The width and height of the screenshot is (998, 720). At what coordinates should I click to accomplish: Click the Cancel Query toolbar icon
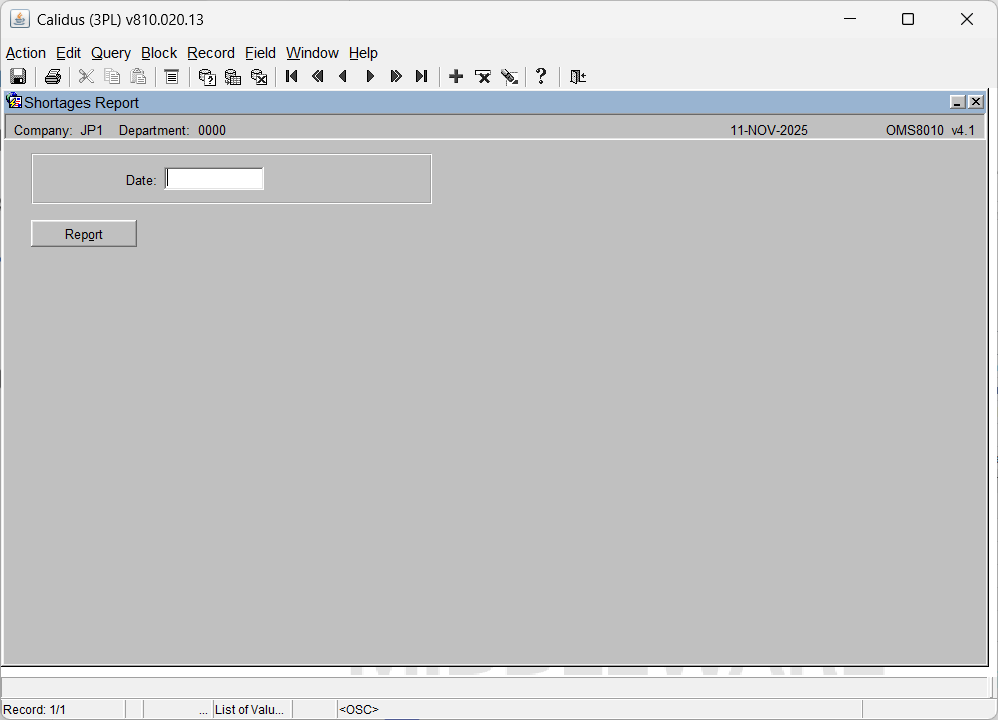259,77
